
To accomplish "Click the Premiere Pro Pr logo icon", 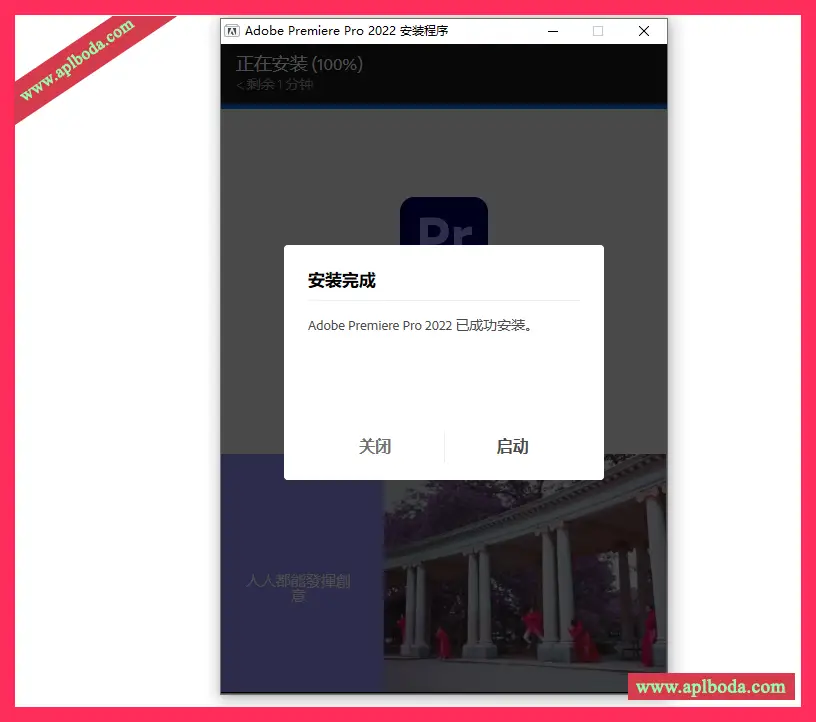I will click(444, 222).
